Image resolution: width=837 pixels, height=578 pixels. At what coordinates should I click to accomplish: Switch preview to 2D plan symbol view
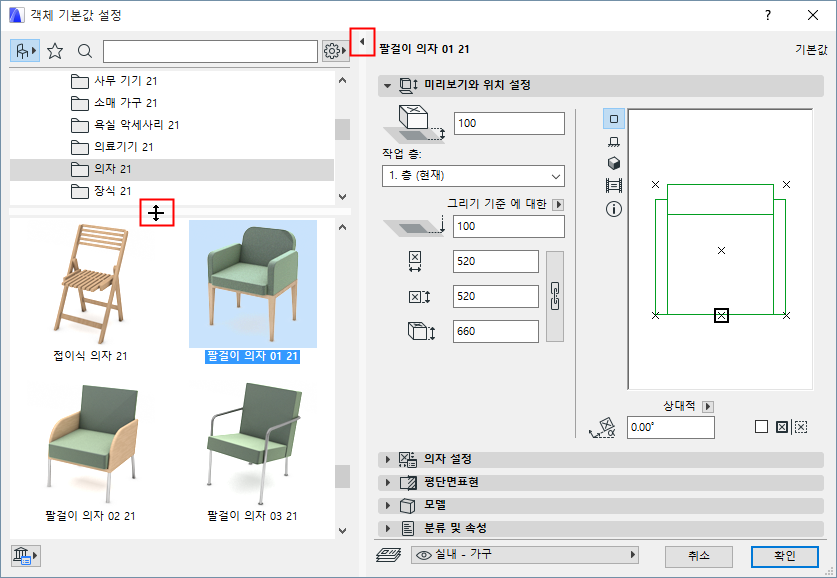pyautogui.click(x=614, y=119)
